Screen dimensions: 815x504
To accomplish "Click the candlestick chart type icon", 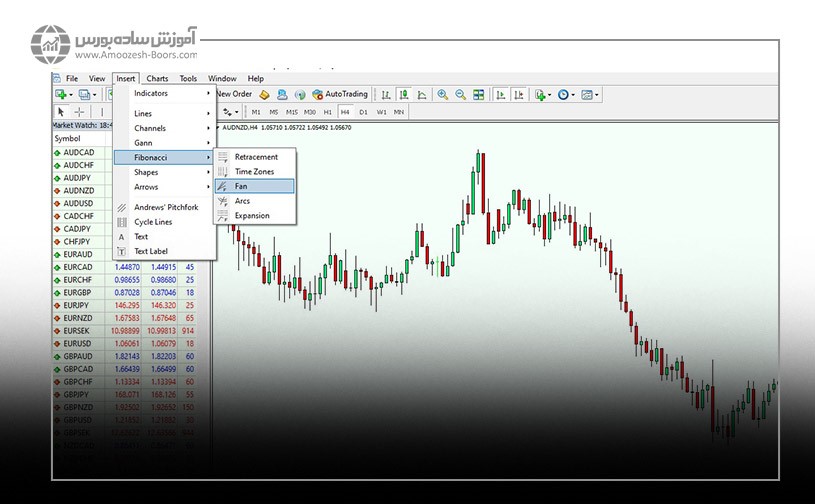I will click(x=405, y=95).
